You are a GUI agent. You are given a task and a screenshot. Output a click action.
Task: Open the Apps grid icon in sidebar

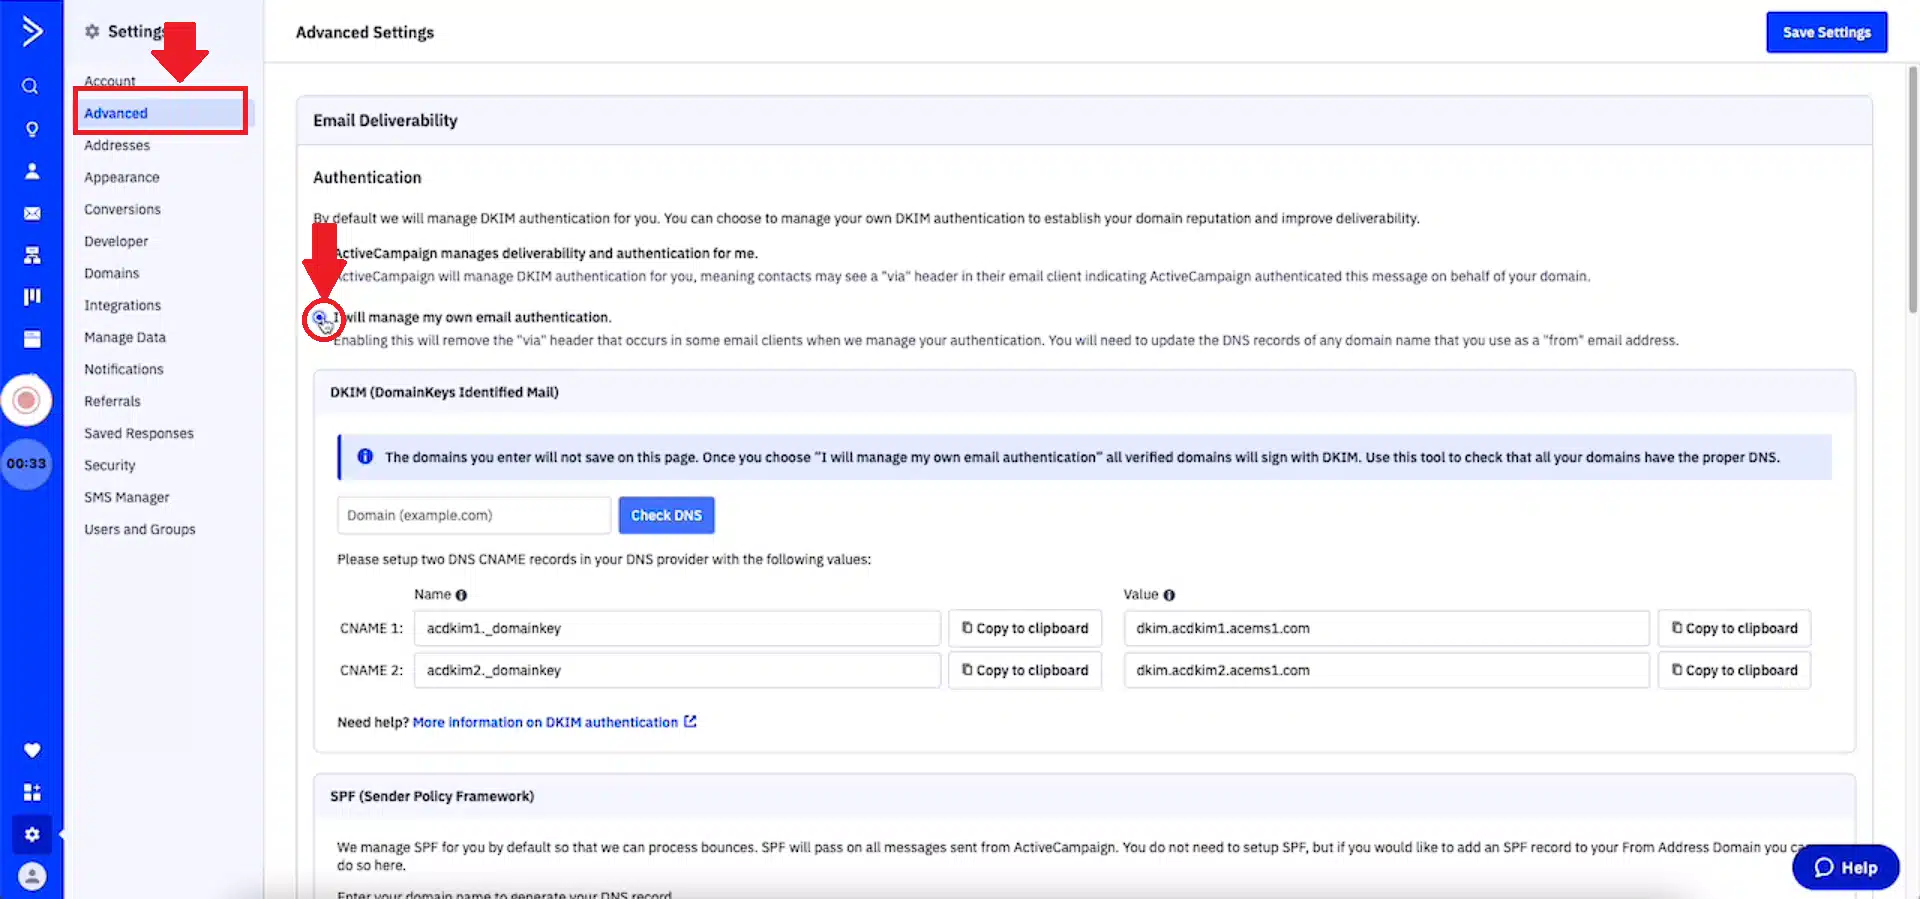[32, 792]
